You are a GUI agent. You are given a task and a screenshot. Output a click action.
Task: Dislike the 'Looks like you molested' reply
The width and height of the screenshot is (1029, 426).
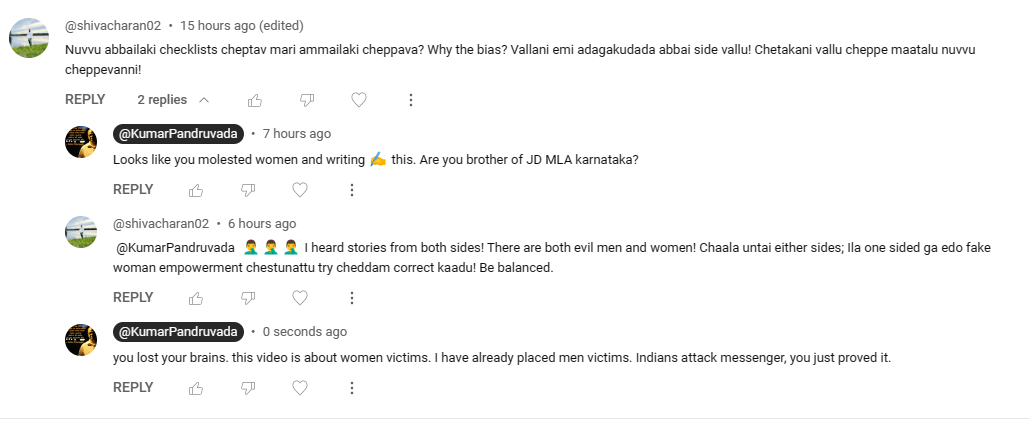[x=248, y=190]
